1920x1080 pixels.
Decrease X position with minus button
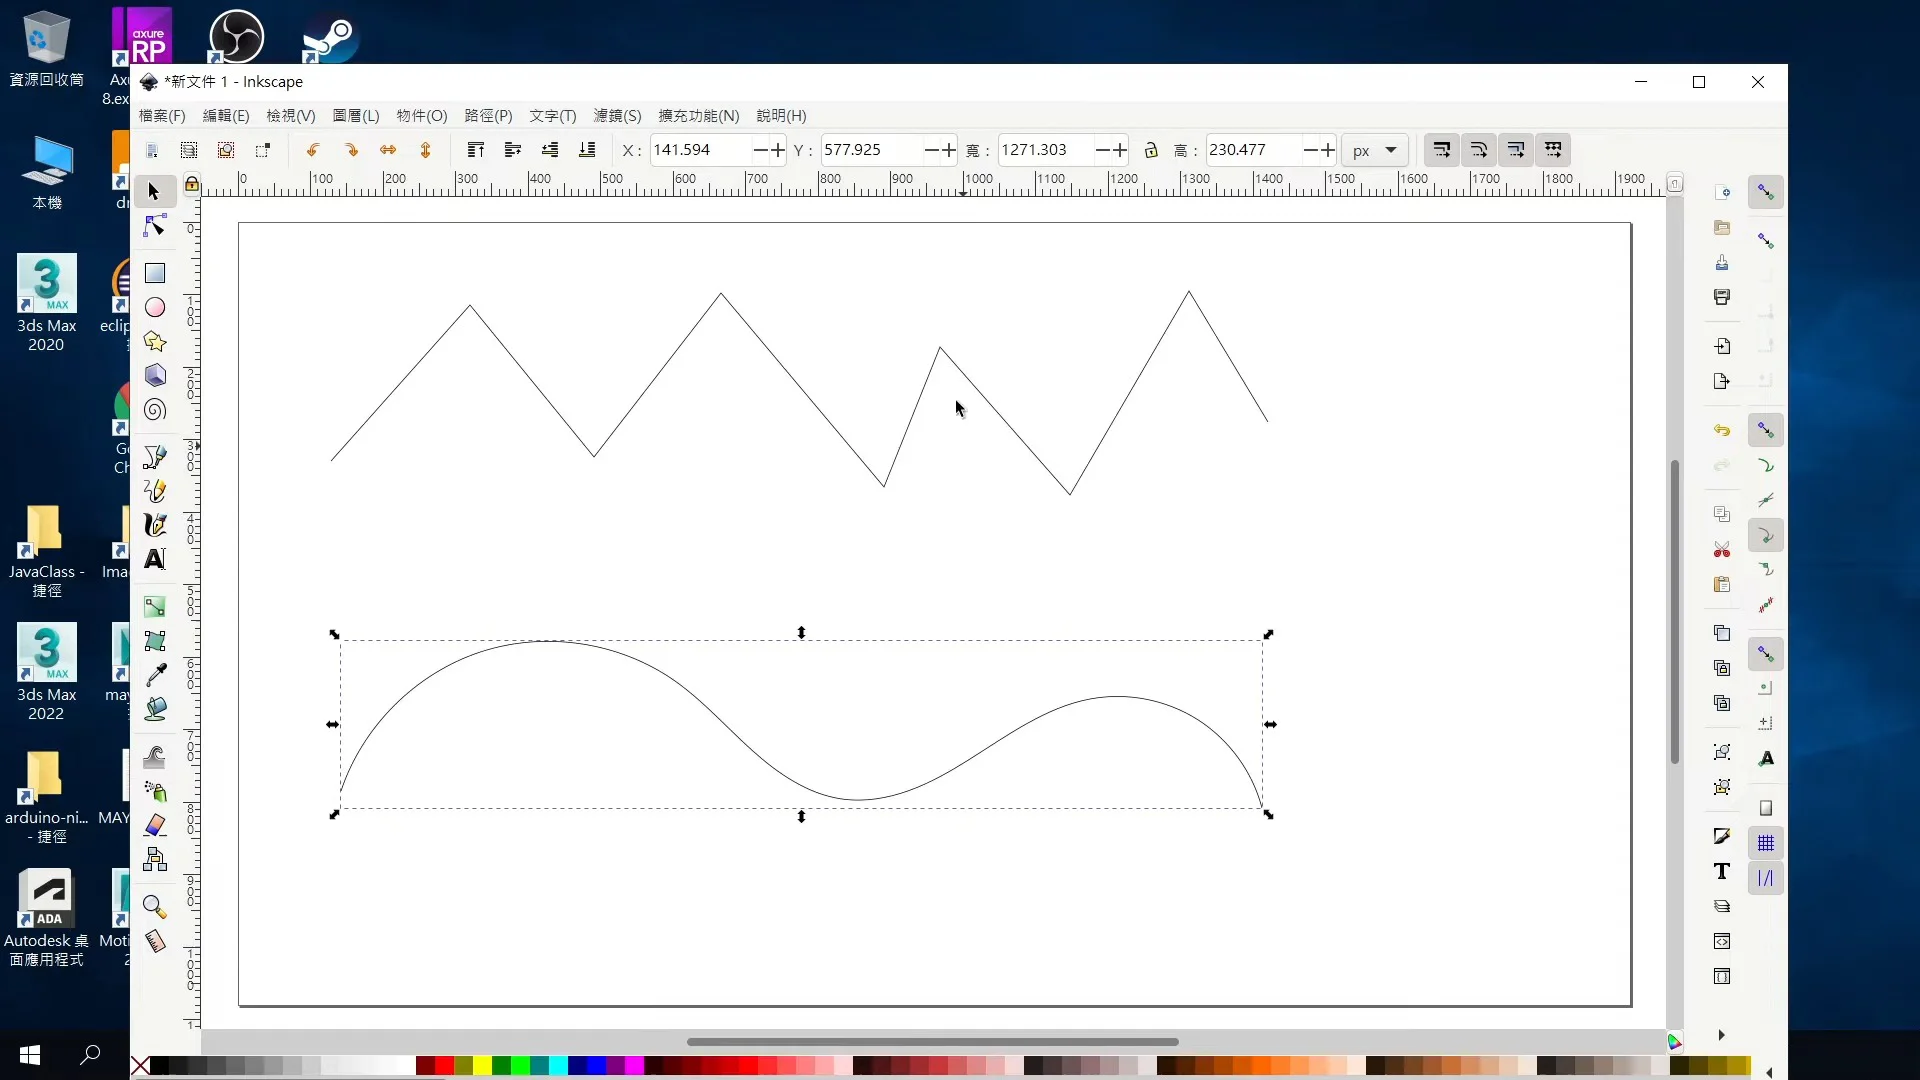(x=761, y=150)
